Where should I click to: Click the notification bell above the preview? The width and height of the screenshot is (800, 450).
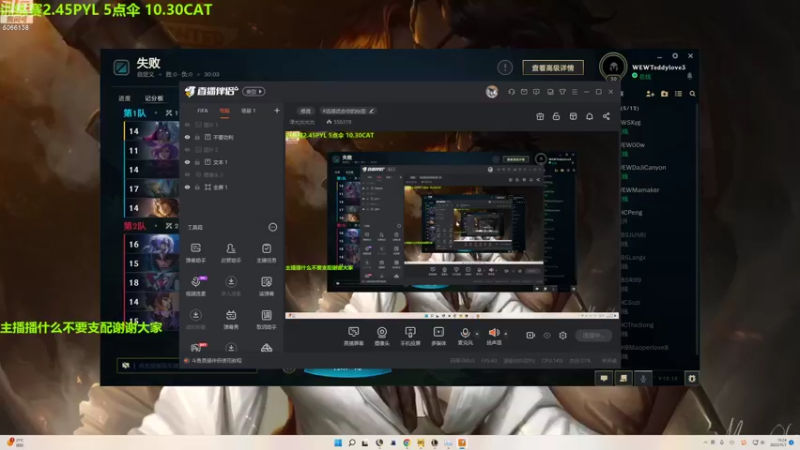coord(589,116)
